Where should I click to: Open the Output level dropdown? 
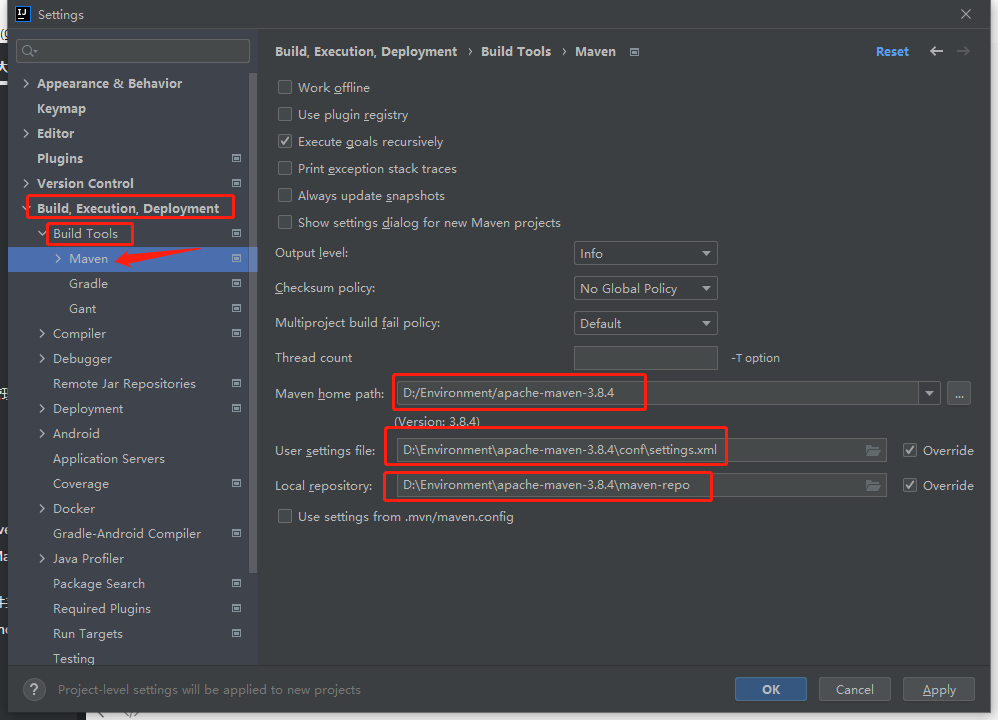coord(645,253)
